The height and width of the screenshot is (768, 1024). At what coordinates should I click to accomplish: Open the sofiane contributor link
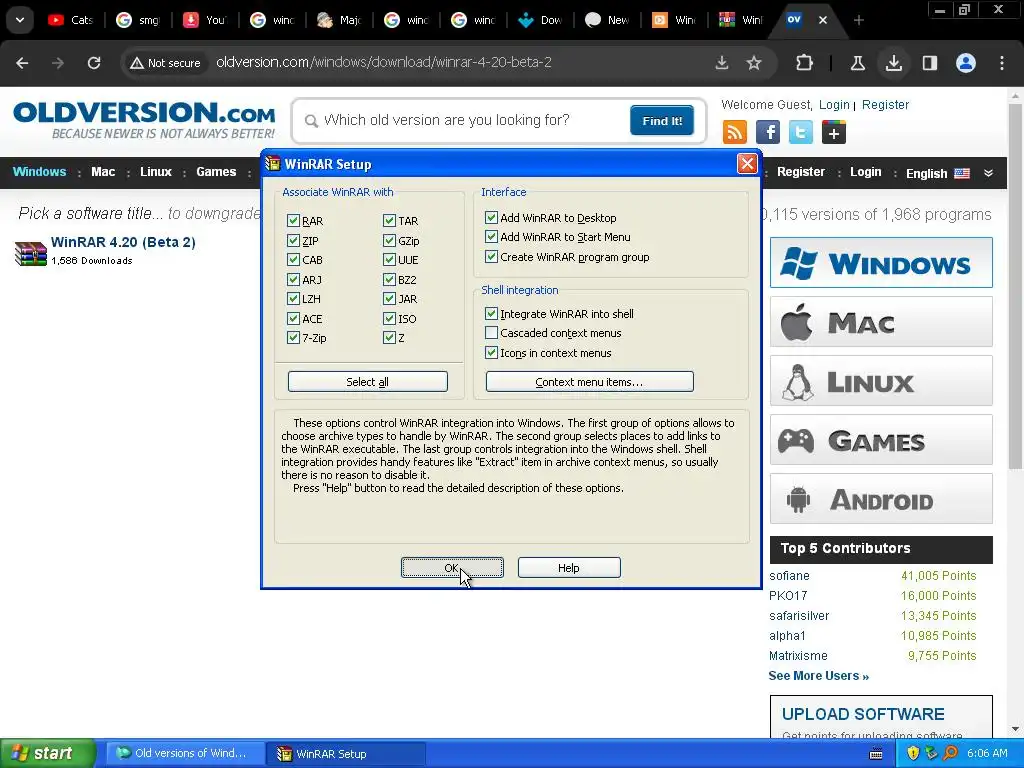[x=789, y=576]
